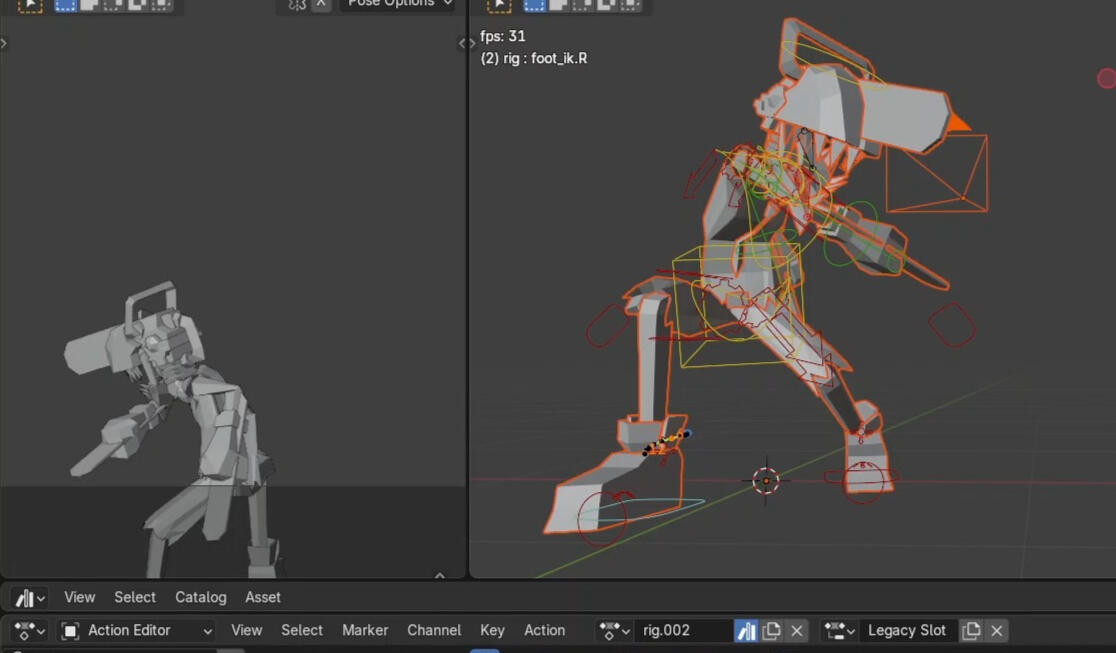Click the Legacy Slot name field
This screenshot has height=653, width=1116.
[906, 631]
